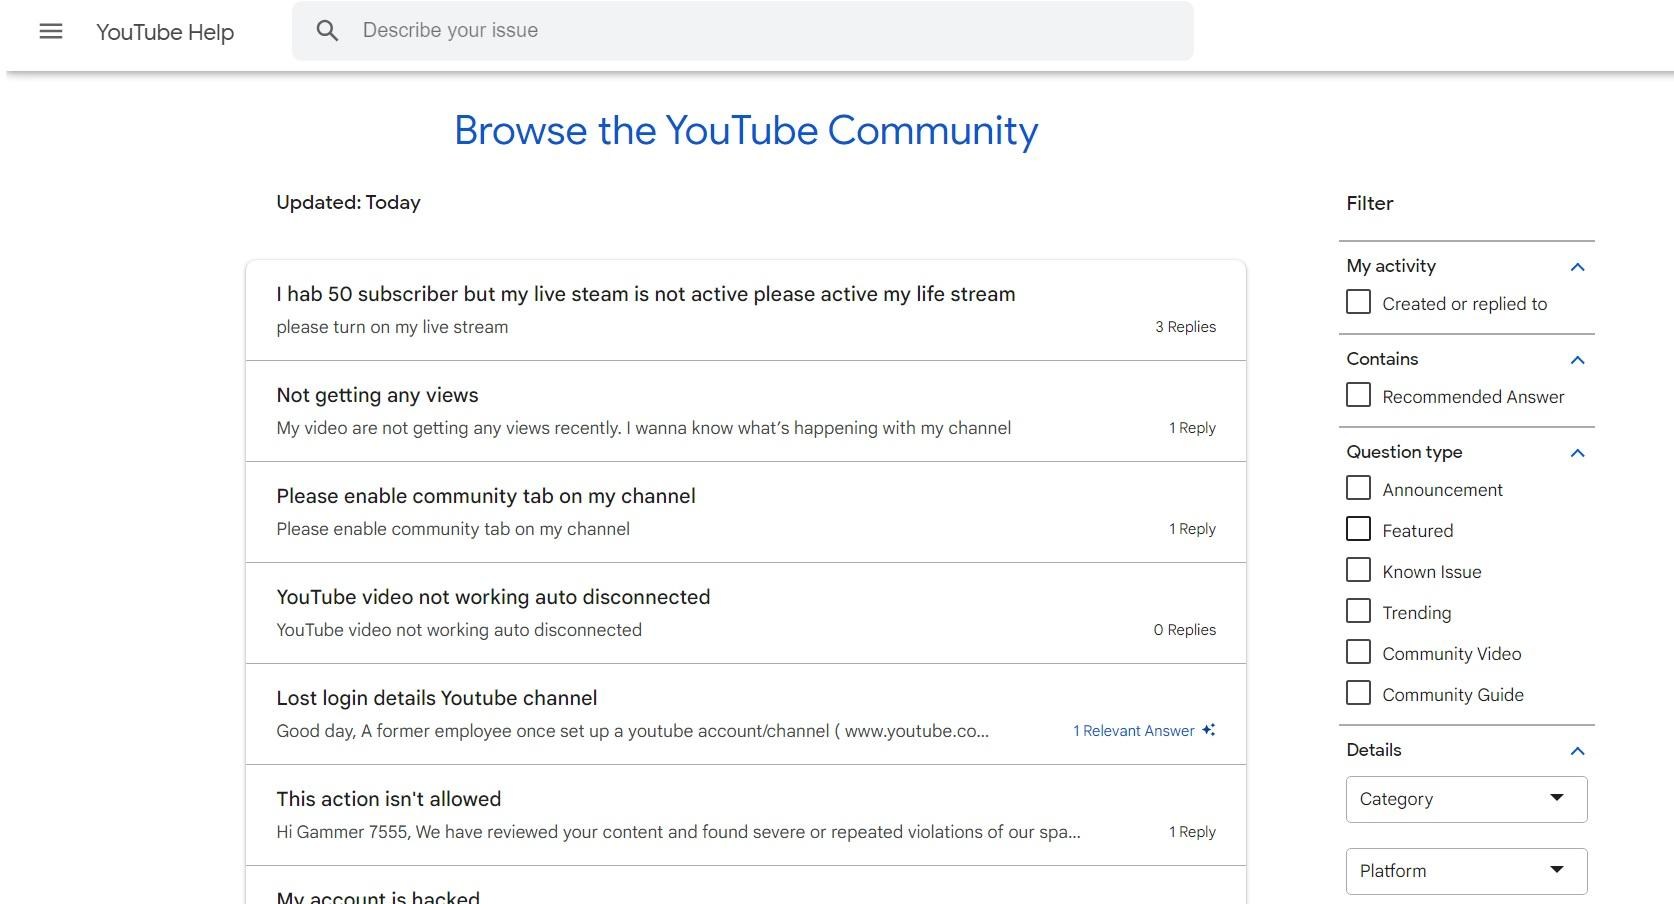Screen dimensions: 1674x904
Task: Collapse the Contains filter section
Action: point(1578,360)
